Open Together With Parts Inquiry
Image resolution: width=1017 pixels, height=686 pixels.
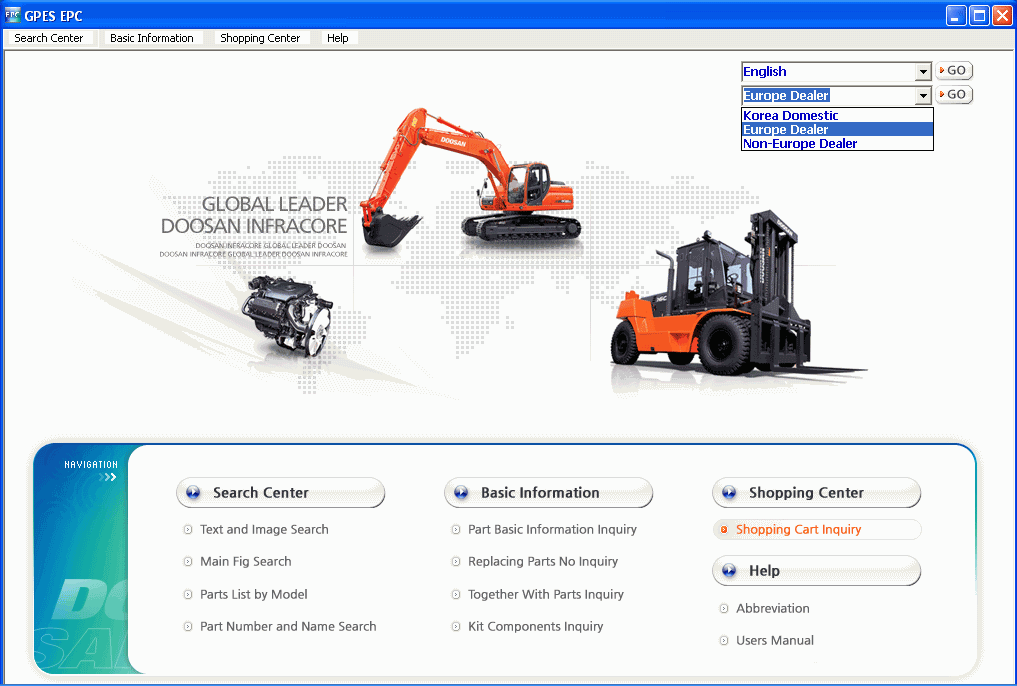pyautogui.click(x=545, y=595)
